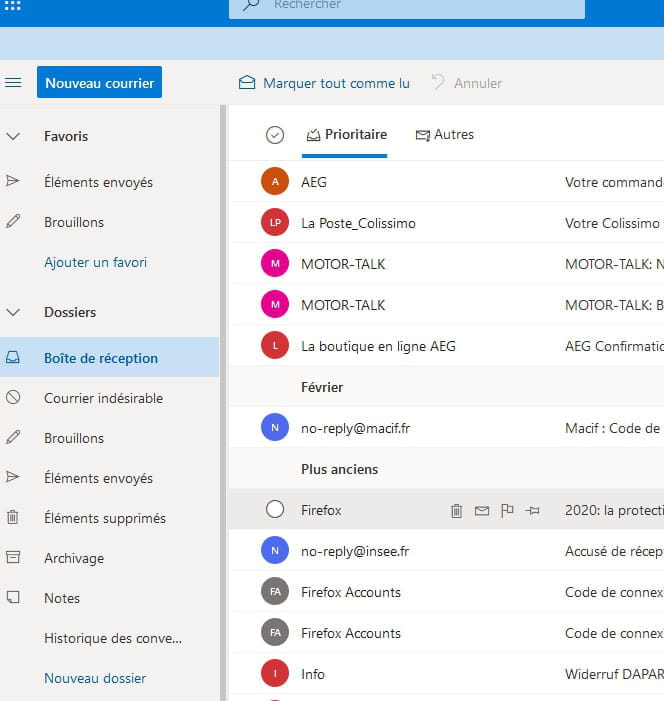Click Marquer tout comme lu

point(324,83)
